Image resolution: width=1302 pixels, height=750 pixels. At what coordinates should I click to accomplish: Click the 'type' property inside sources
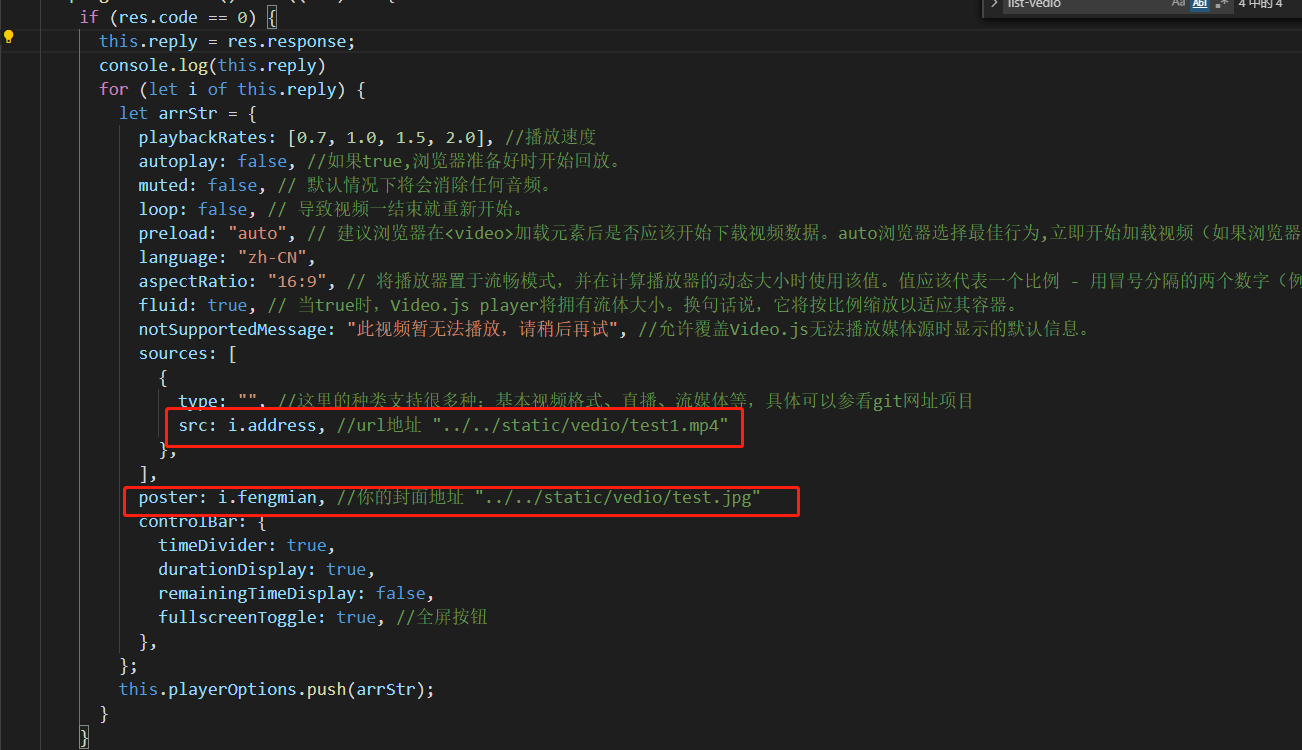[198, 401]
